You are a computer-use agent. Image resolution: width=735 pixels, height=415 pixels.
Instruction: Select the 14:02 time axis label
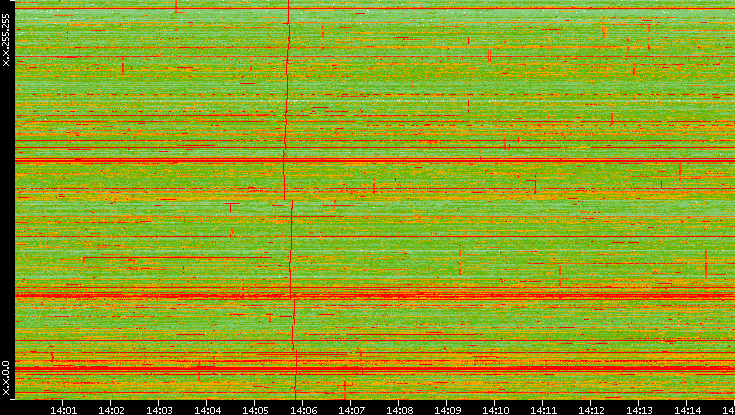pyautogui.click(x=111, y=410)
